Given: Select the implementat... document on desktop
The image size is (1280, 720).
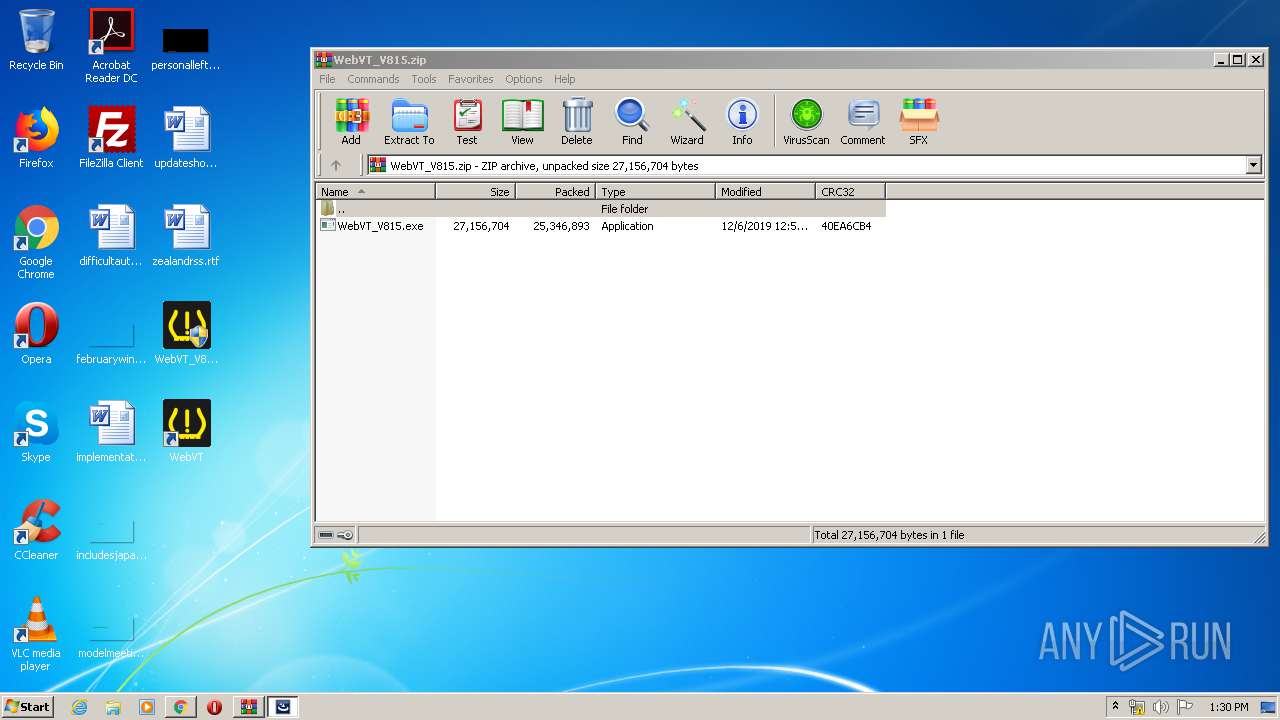Looking at the screenshot, I should tap(111, 432).
